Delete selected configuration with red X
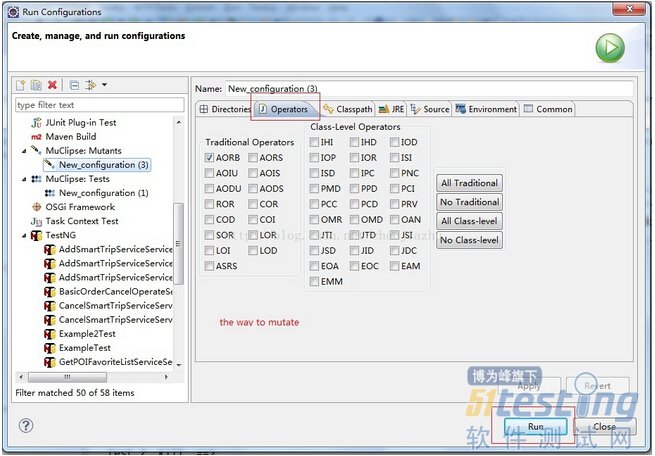 coord(52,85)
